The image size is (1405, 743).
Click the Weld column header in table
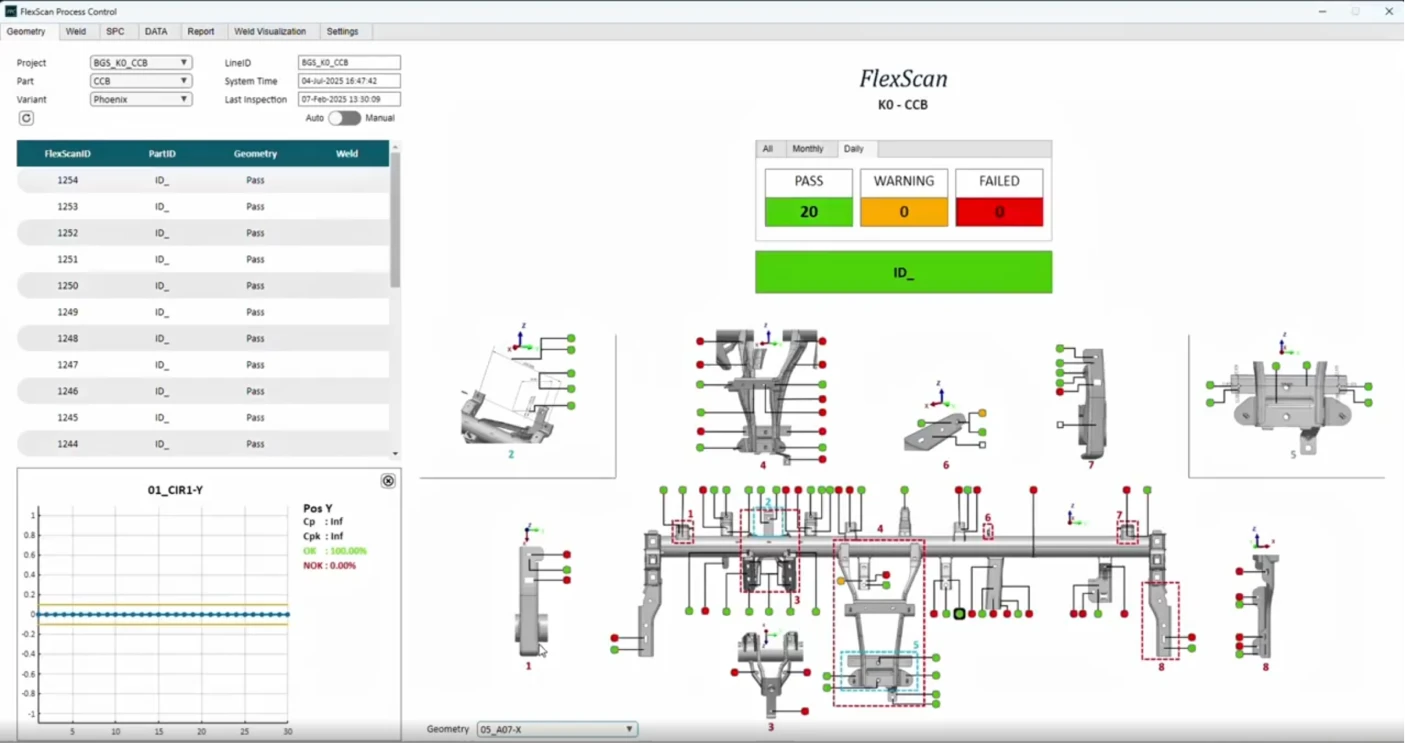347,154
